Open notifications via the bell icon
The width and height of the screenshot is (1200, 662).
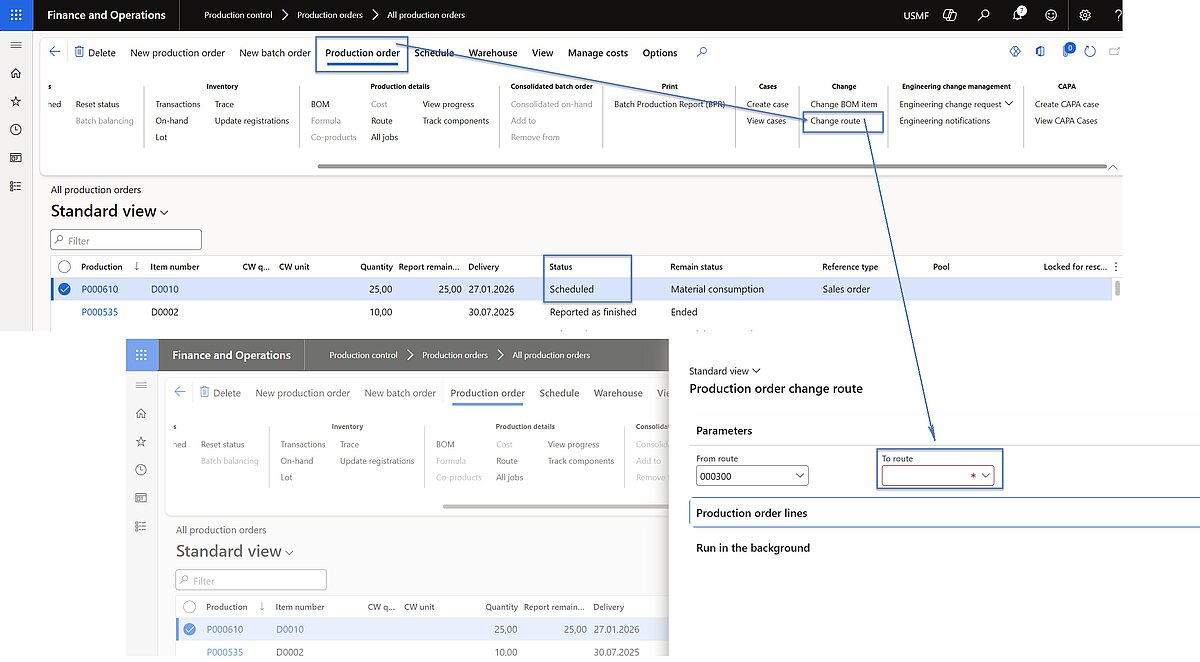(x=1018, y=15)
